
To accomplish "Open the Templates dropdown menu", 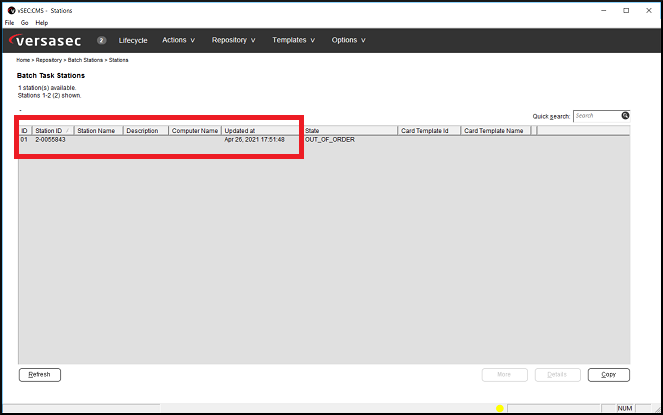I will tap(293, 40).
